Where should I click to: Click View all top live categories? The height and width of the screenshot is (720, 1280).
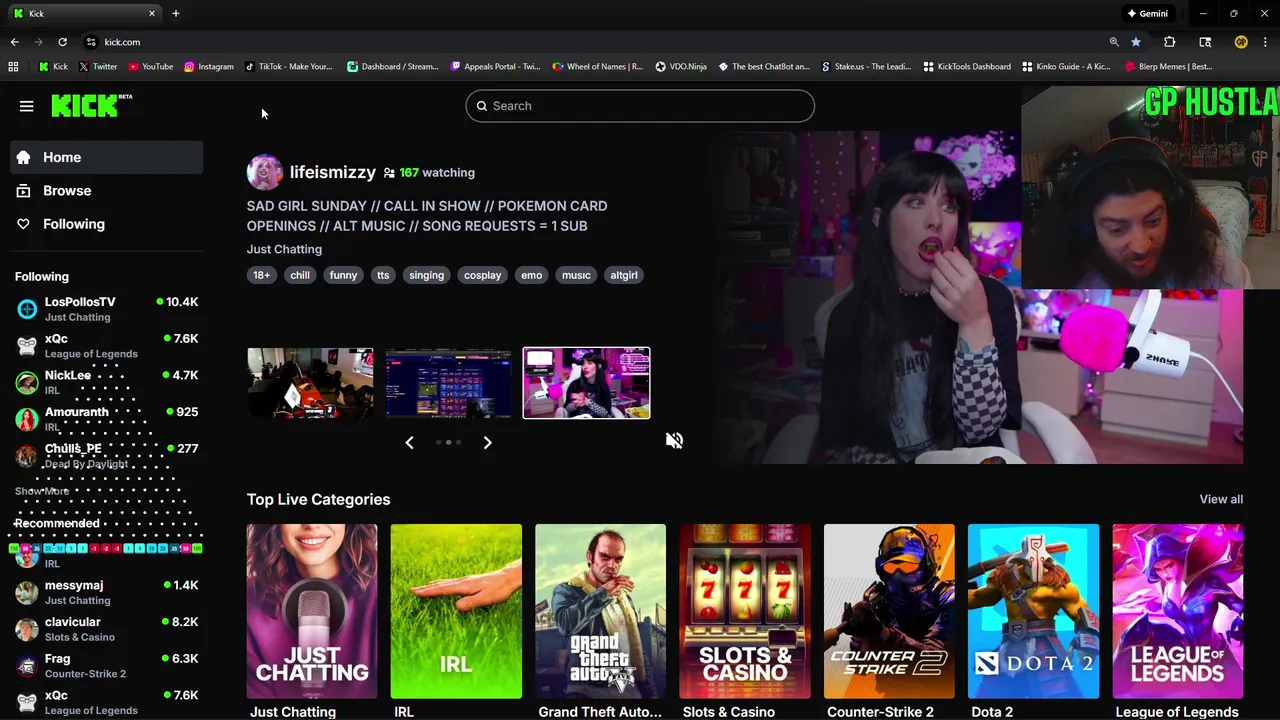[1221, 499]
